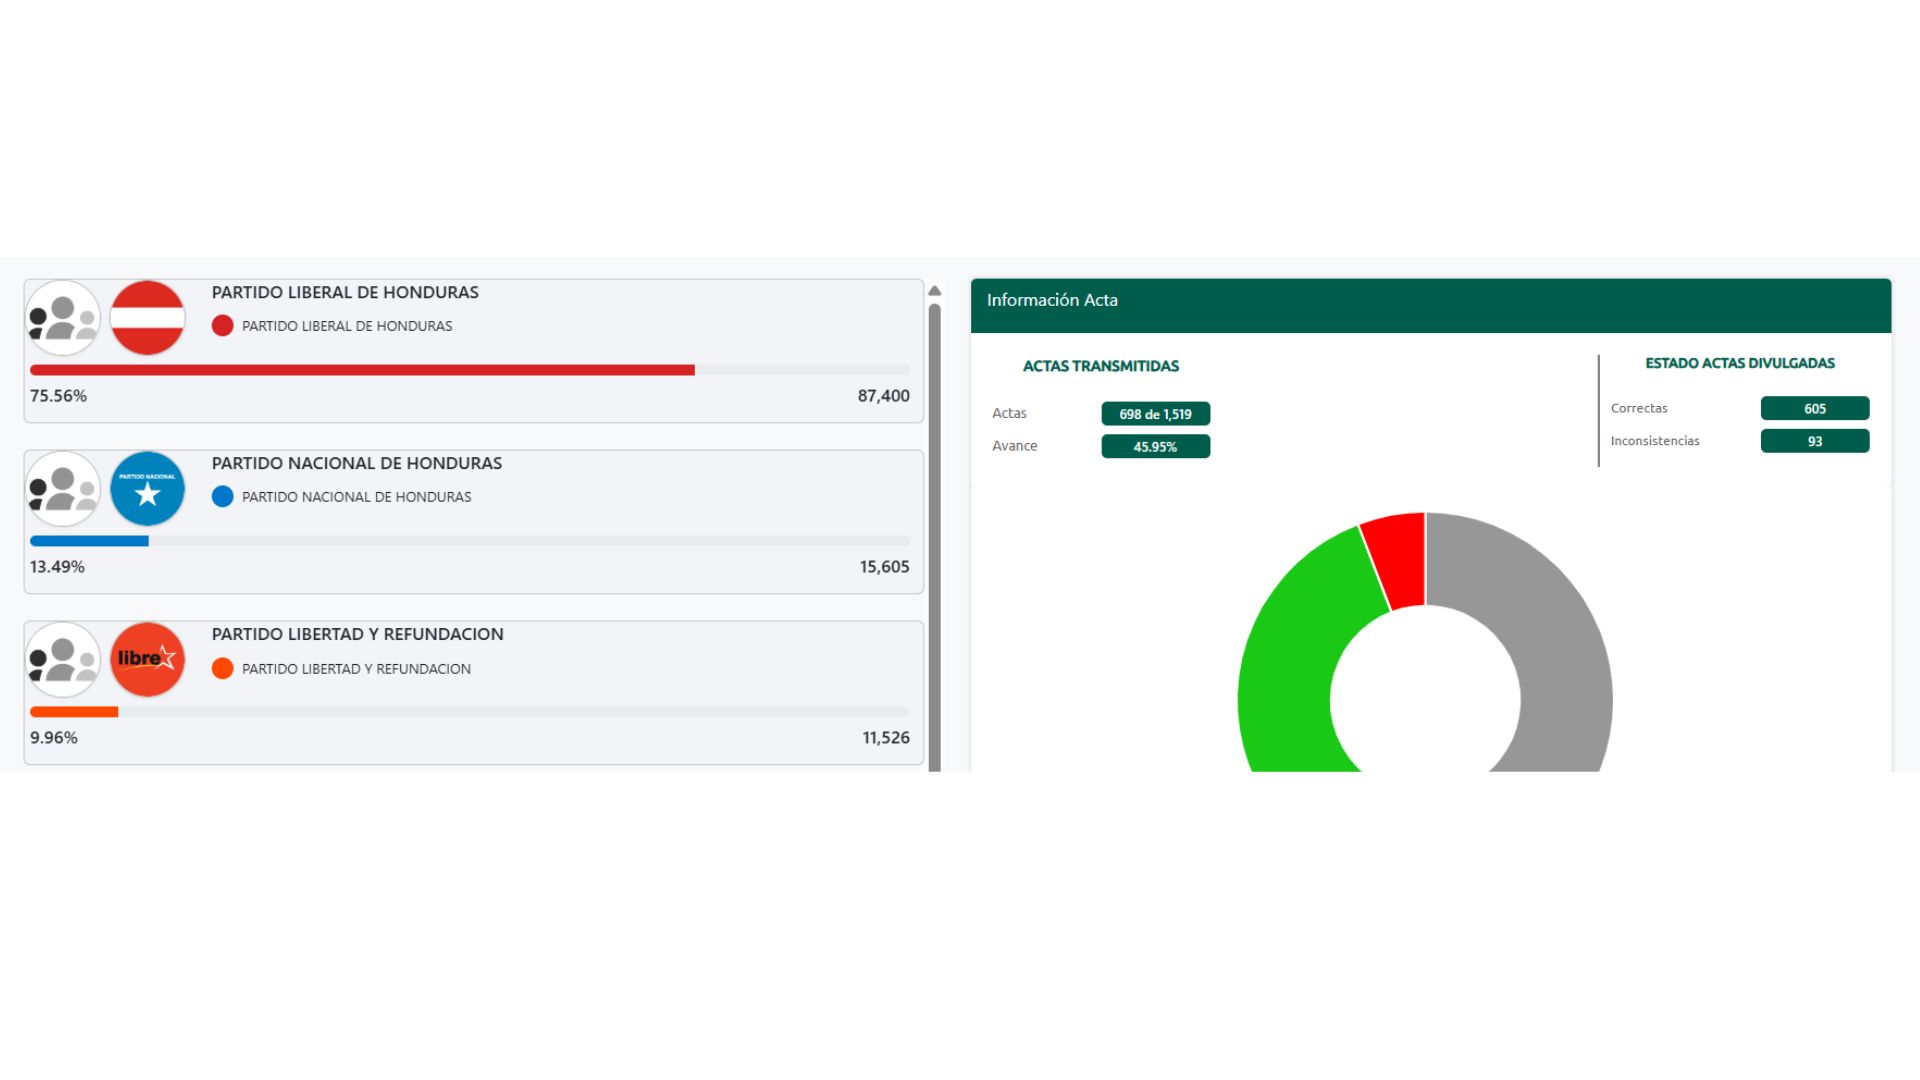Image resolution: width=1920 pixels, height=1080 pixels.
Task: Click the Partido Nacional blue progress bar
Action: pyautogui.click(x=89, y=541)
